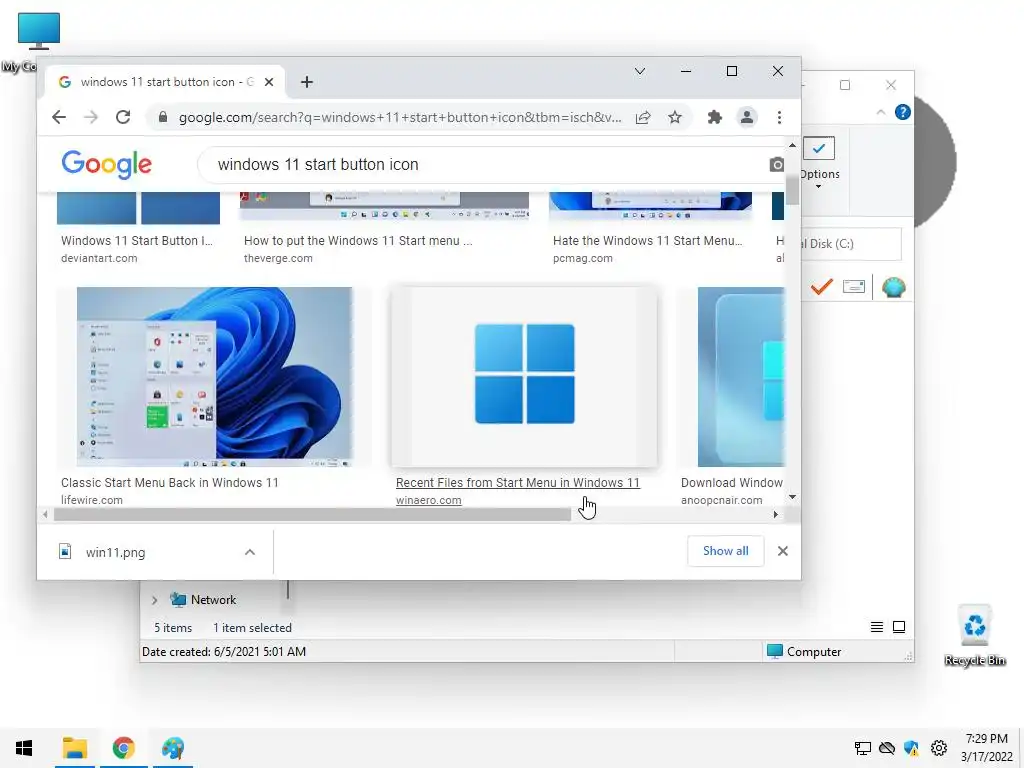
Task: Click the network tray icon
Action: pyautogui.click(x=863, y=748)
